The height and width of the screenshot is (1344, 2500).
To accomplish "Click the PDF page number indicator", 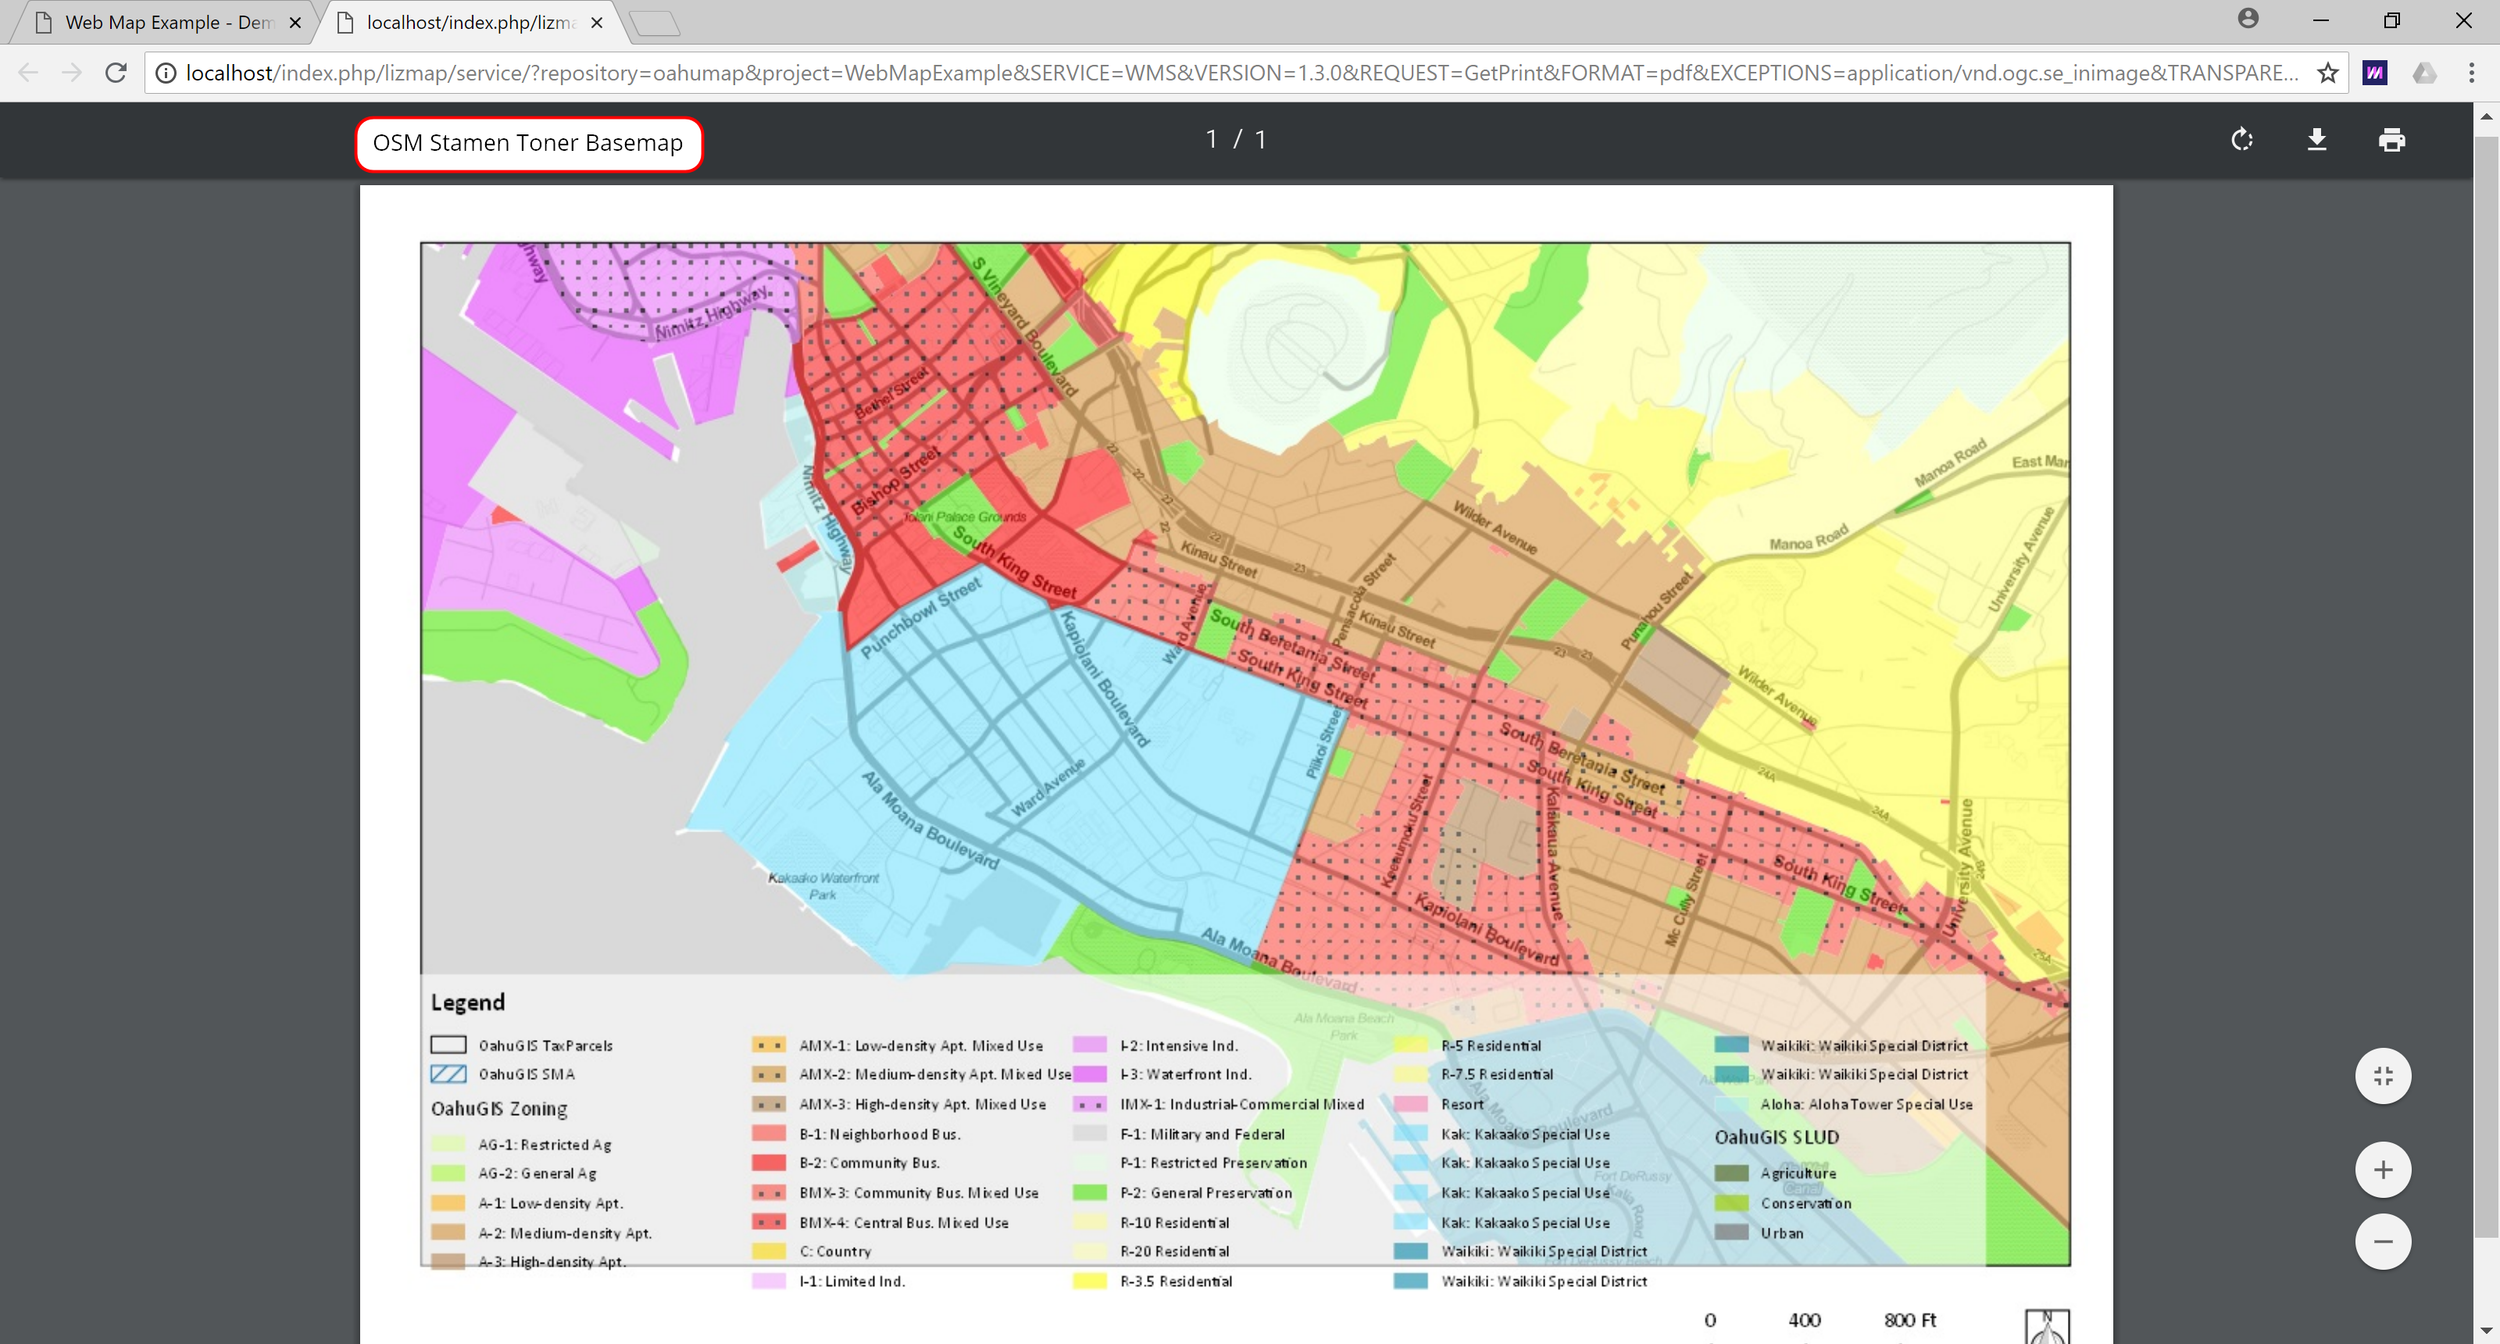I will pyautogui.click(x=1236, y=140).
